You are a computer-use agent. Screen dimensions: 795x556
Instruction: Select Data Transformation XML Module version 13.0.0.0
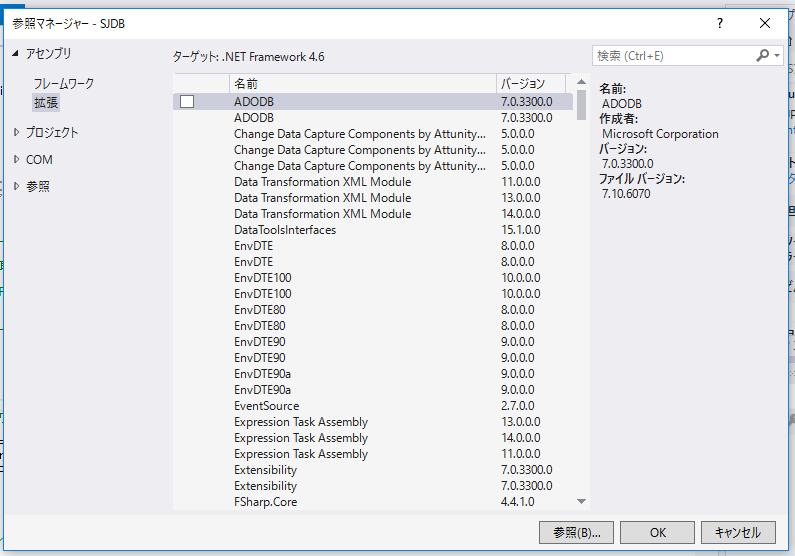pyautogui.click(x=373, y=198)
